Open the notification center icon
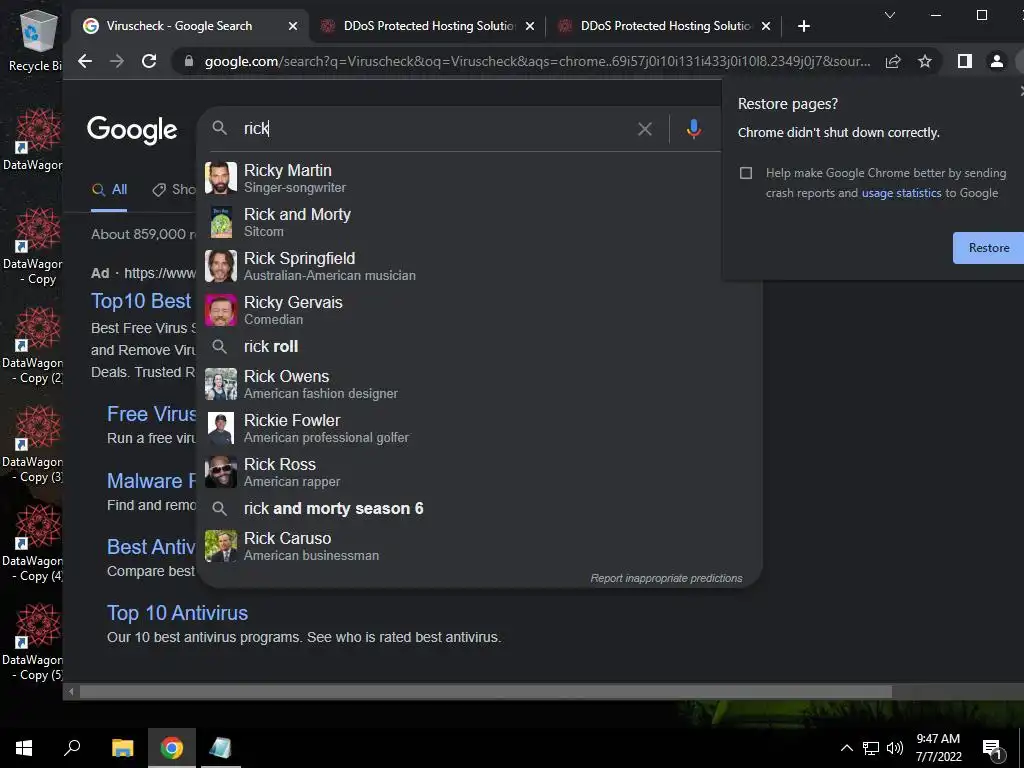The width and height of the screenshot is (1024, 768). click(x=993, y=750)
